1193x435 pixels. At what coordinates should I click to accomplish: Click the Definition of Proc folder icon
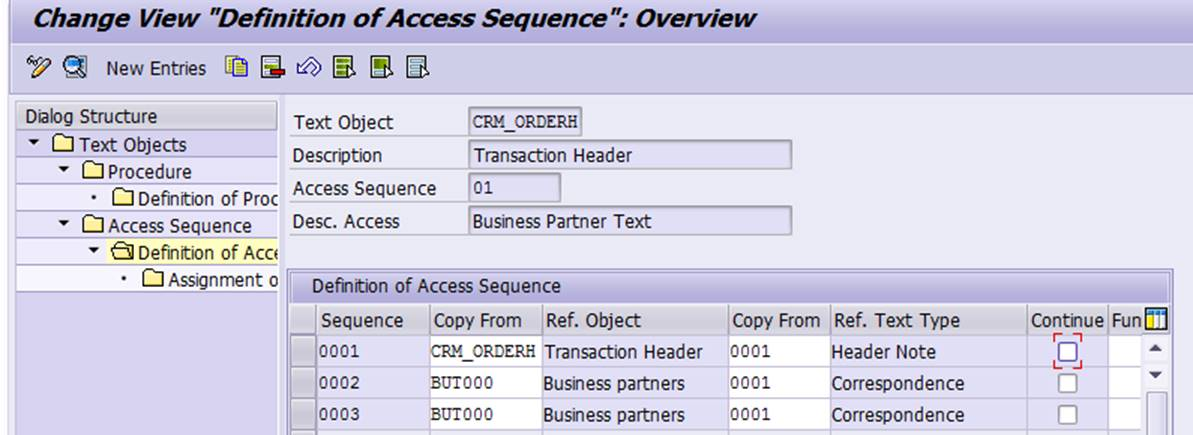[122, 198]
